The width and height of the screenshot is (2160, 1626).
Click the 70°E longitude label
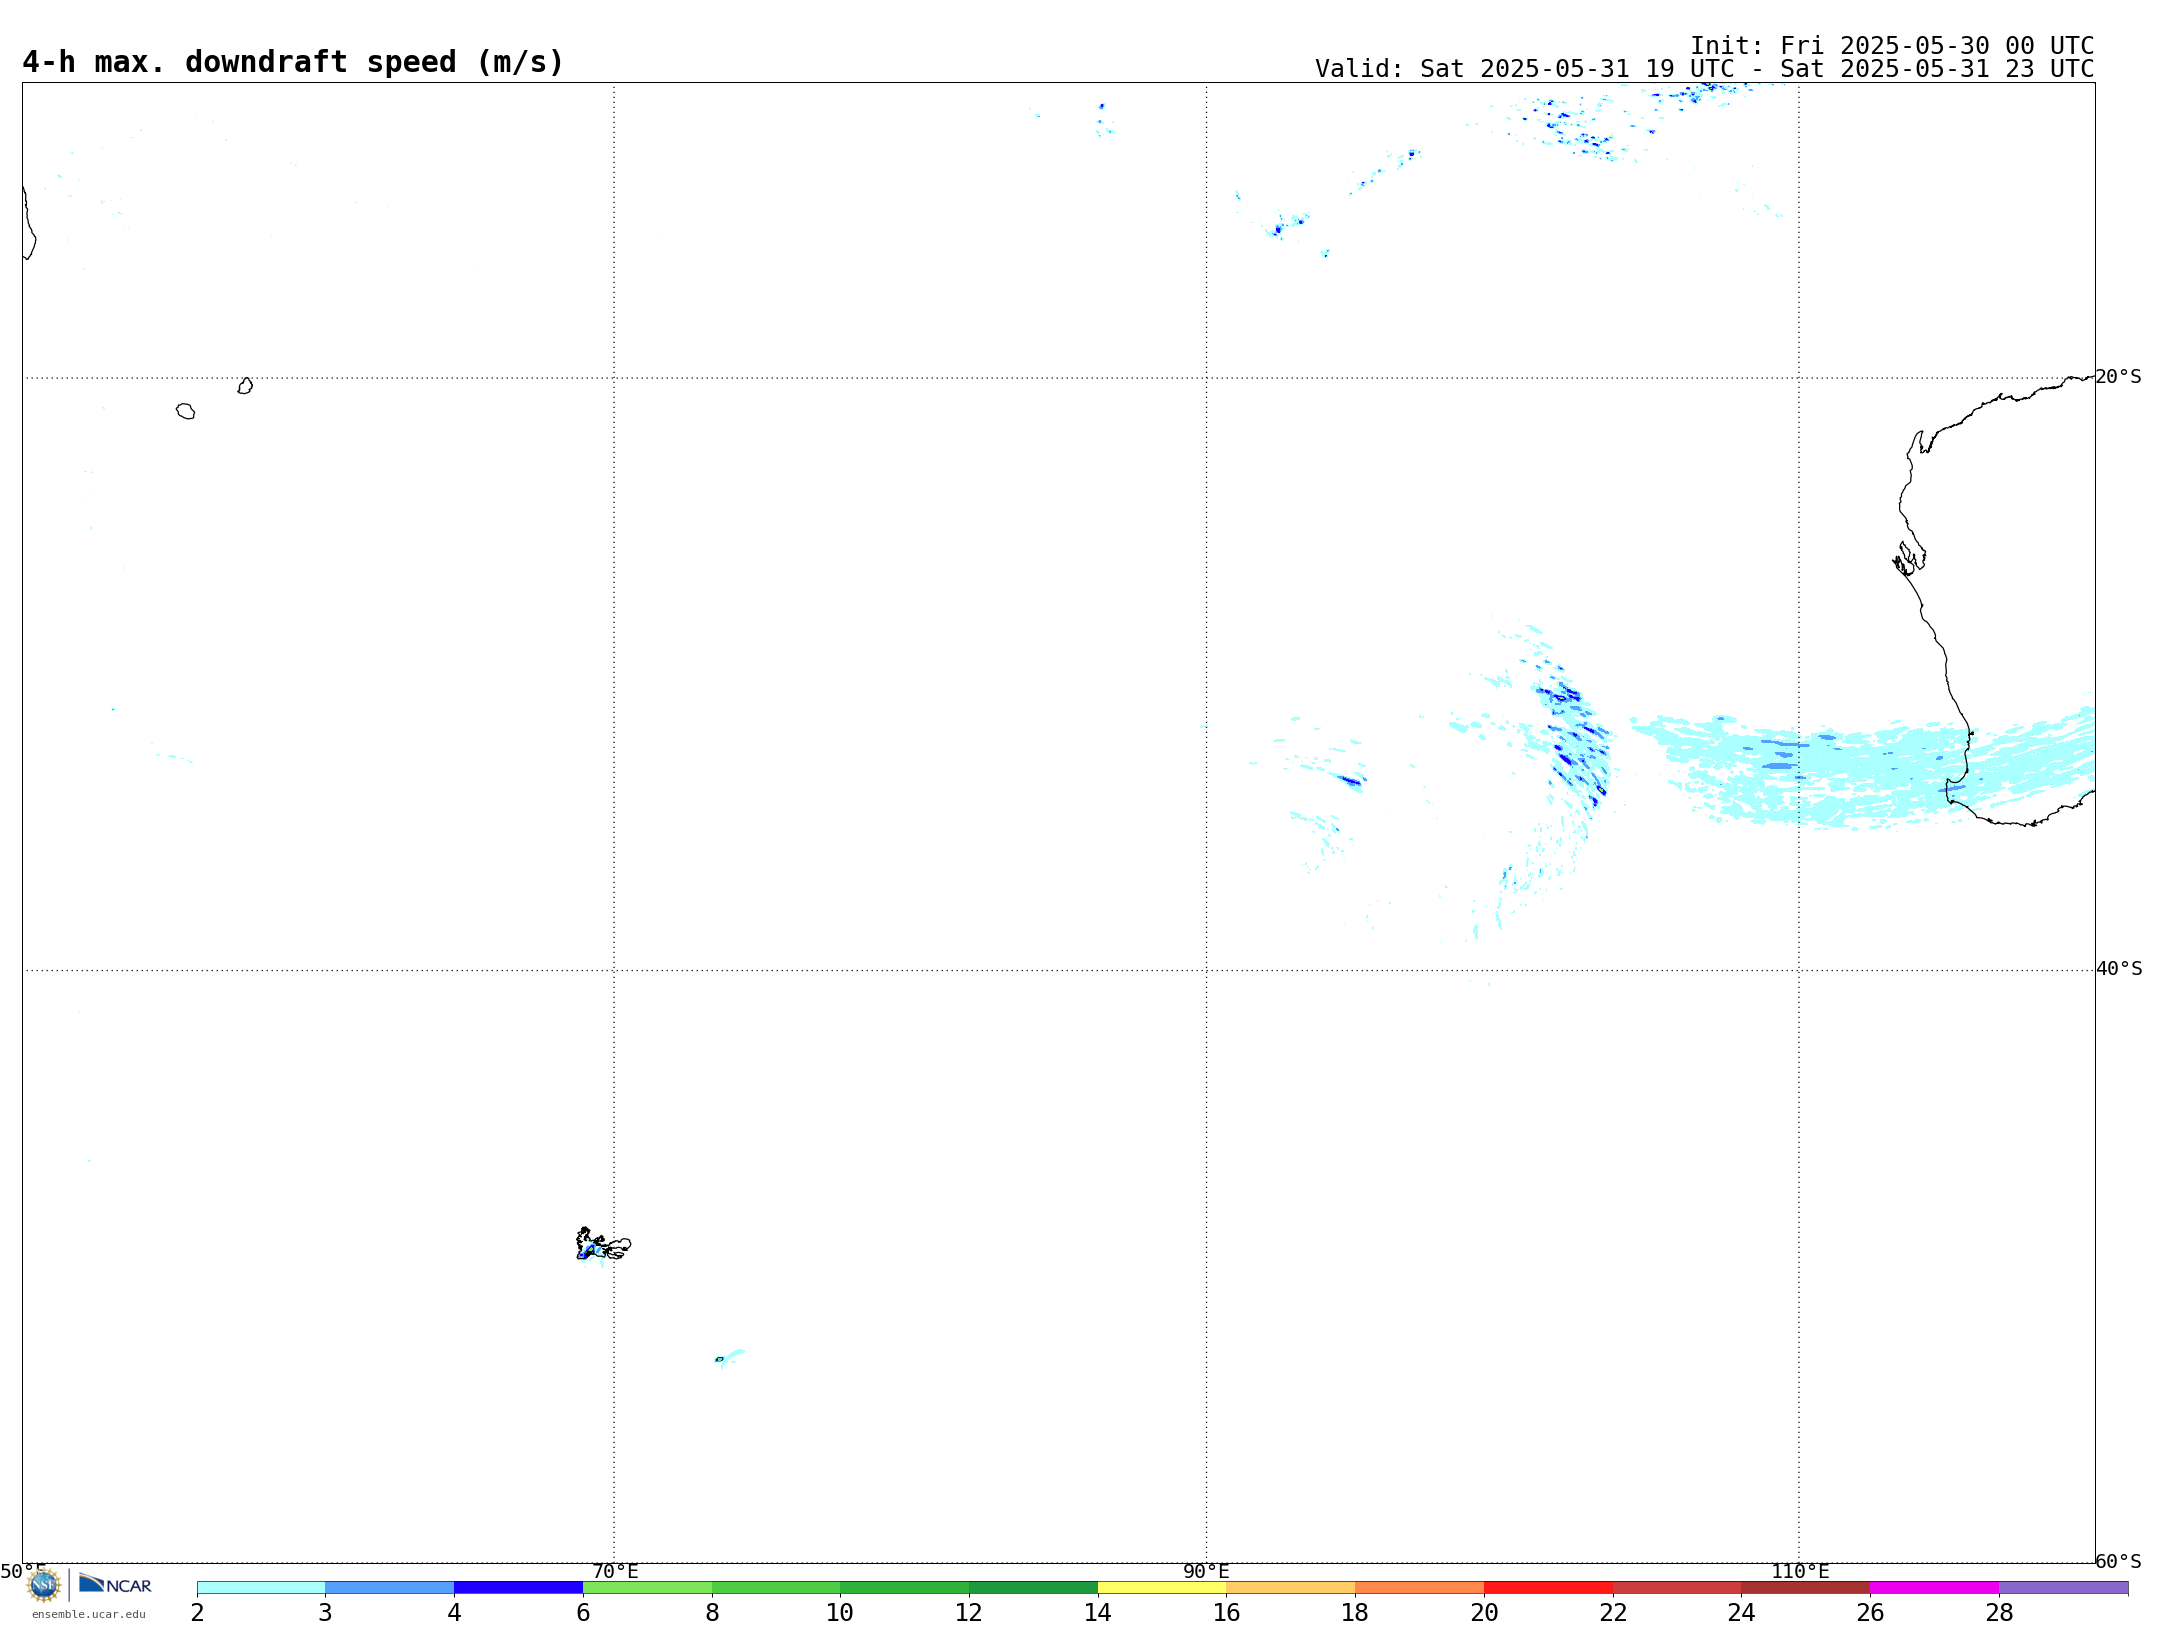pos(615,1572)
